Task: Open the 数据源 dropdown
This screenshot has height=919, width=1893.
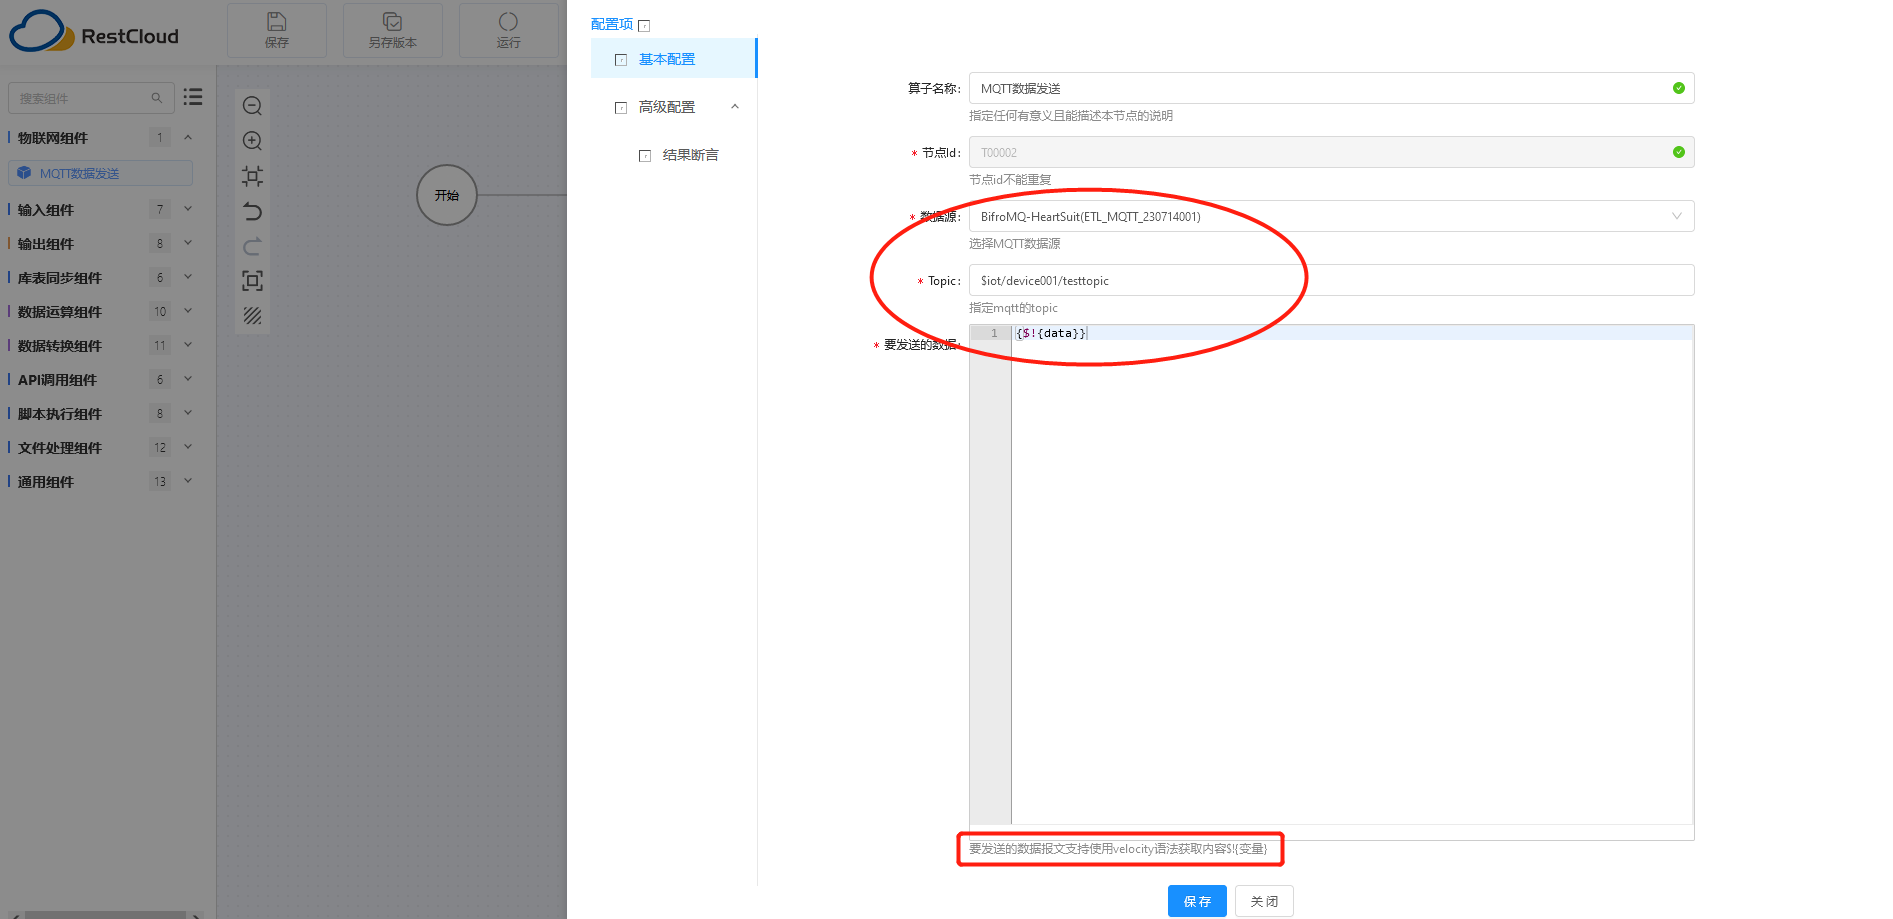Action: pos(1331,216)
